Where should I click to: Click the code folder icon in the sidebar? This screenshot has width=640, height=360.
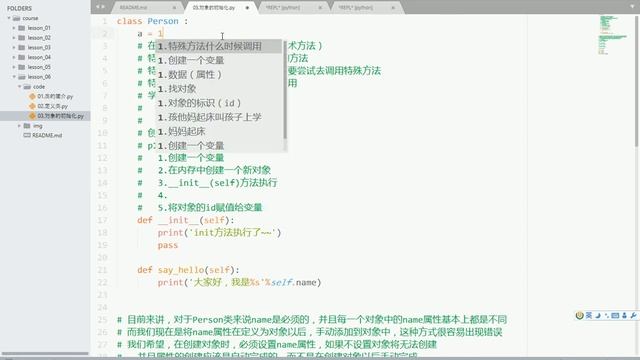pyautogui.click(x=27, y=87)
